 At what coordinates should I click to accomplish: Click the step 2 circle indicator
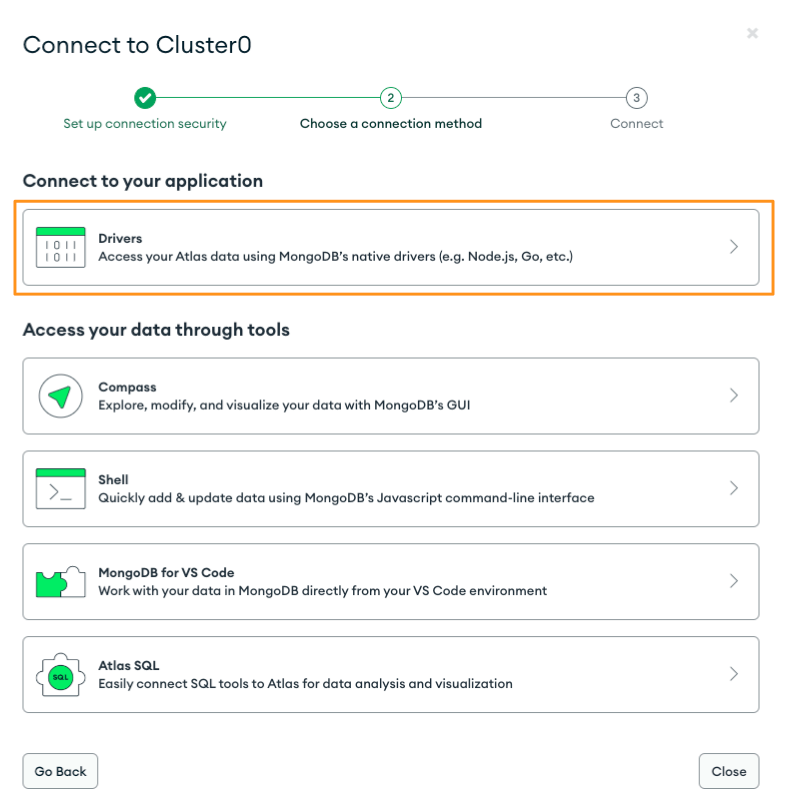pyautogui.click(x=391, y=98)
